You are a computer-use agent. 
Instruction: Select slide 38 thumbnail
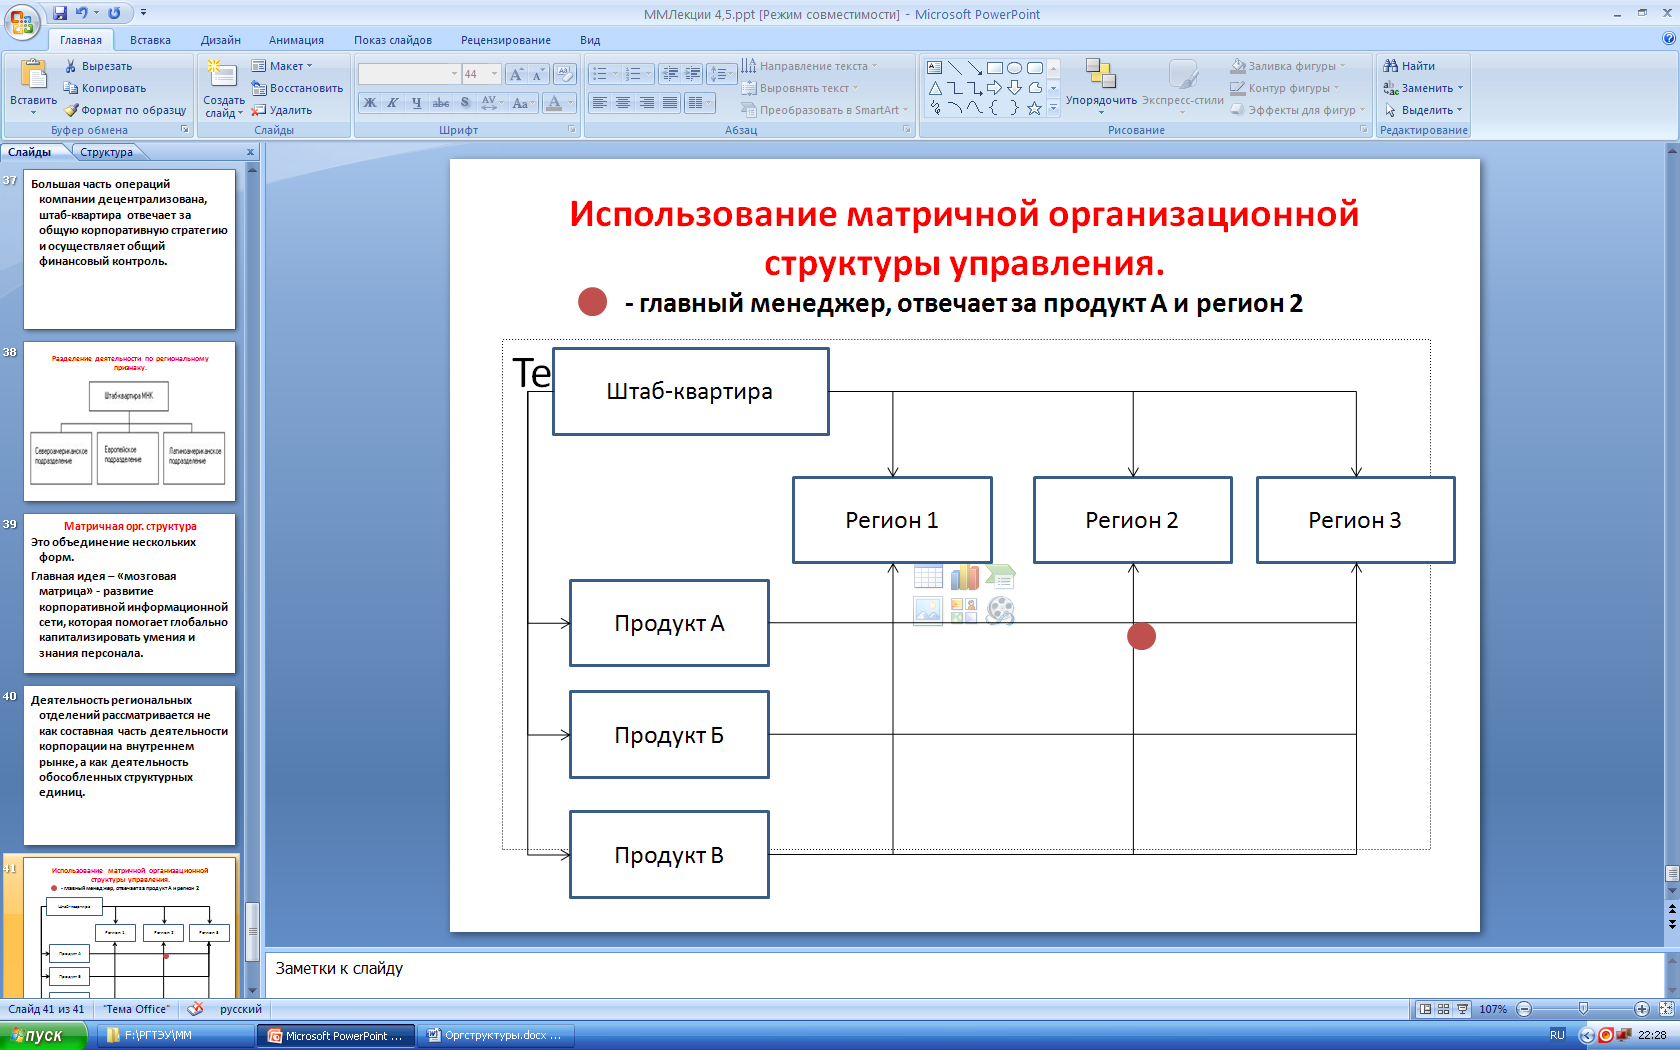(x=130, y=422)
